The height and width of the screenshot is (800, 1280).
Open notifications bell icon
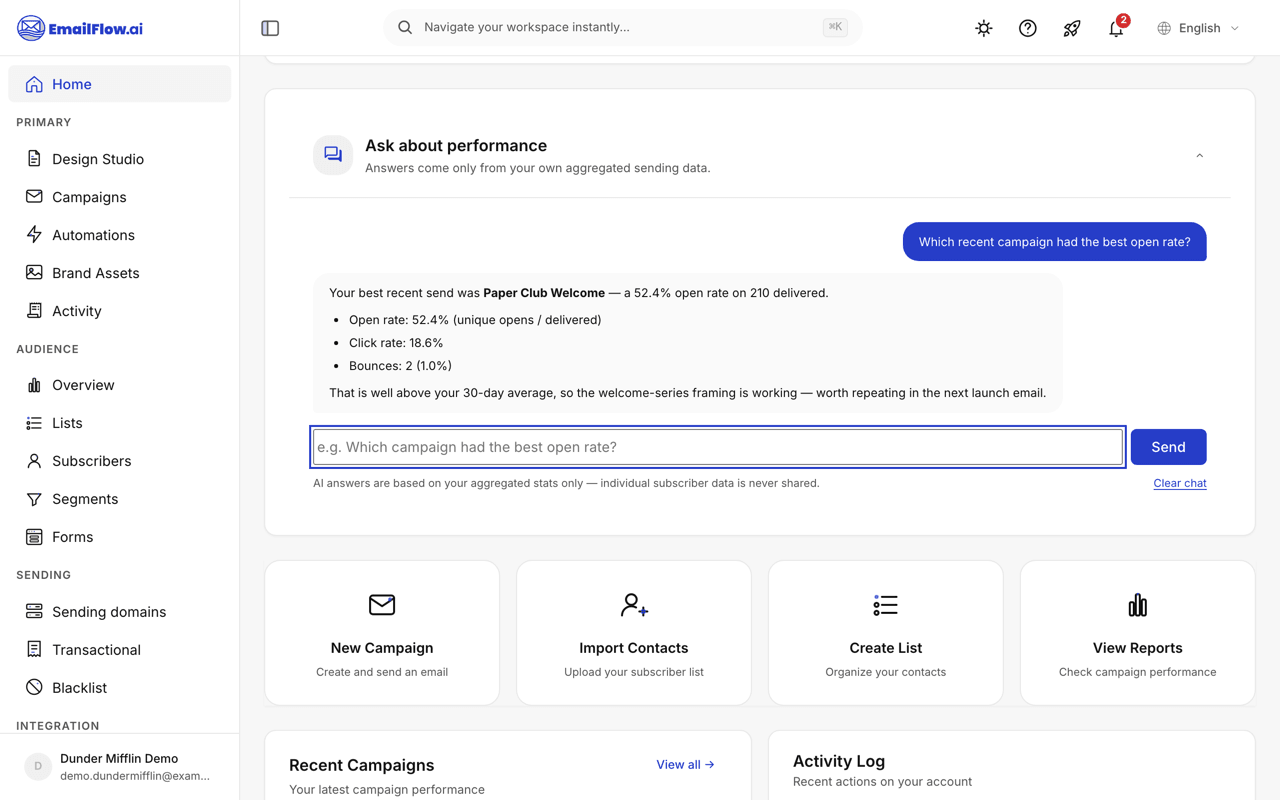(x=1116, y=28)
